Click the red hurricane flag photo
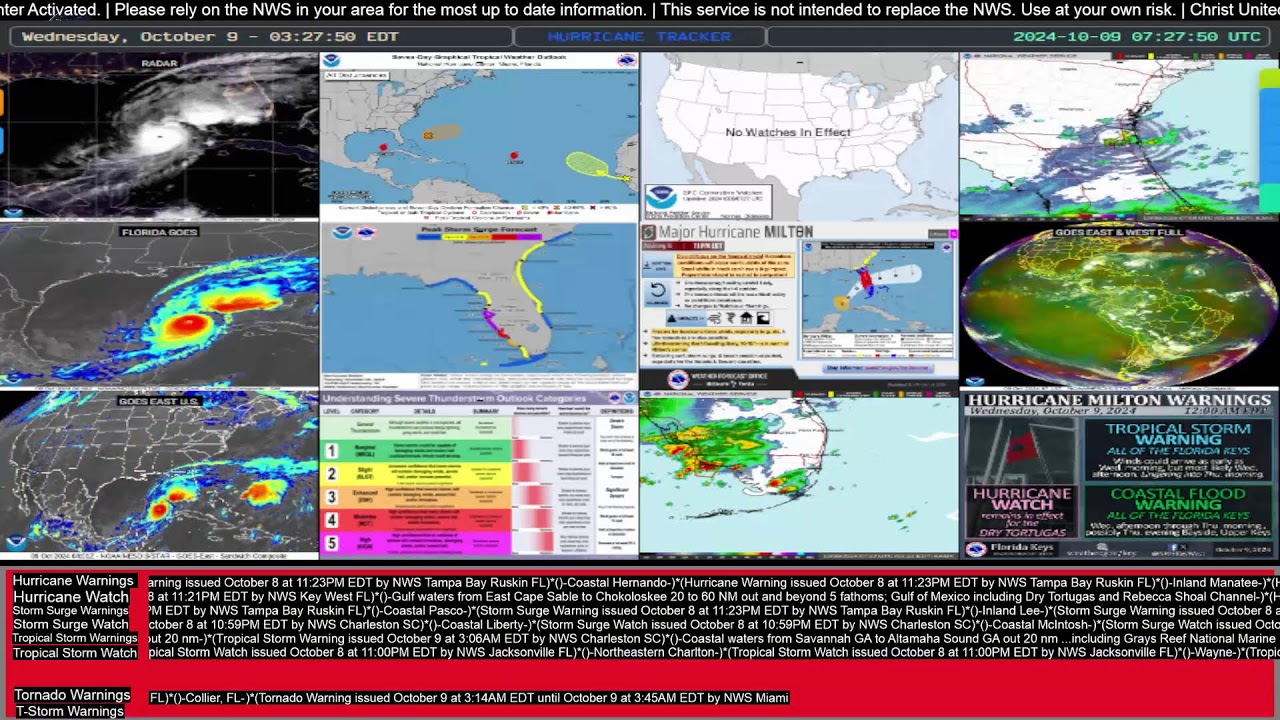Screen dimensions: 1280x720 point(1022,450)
